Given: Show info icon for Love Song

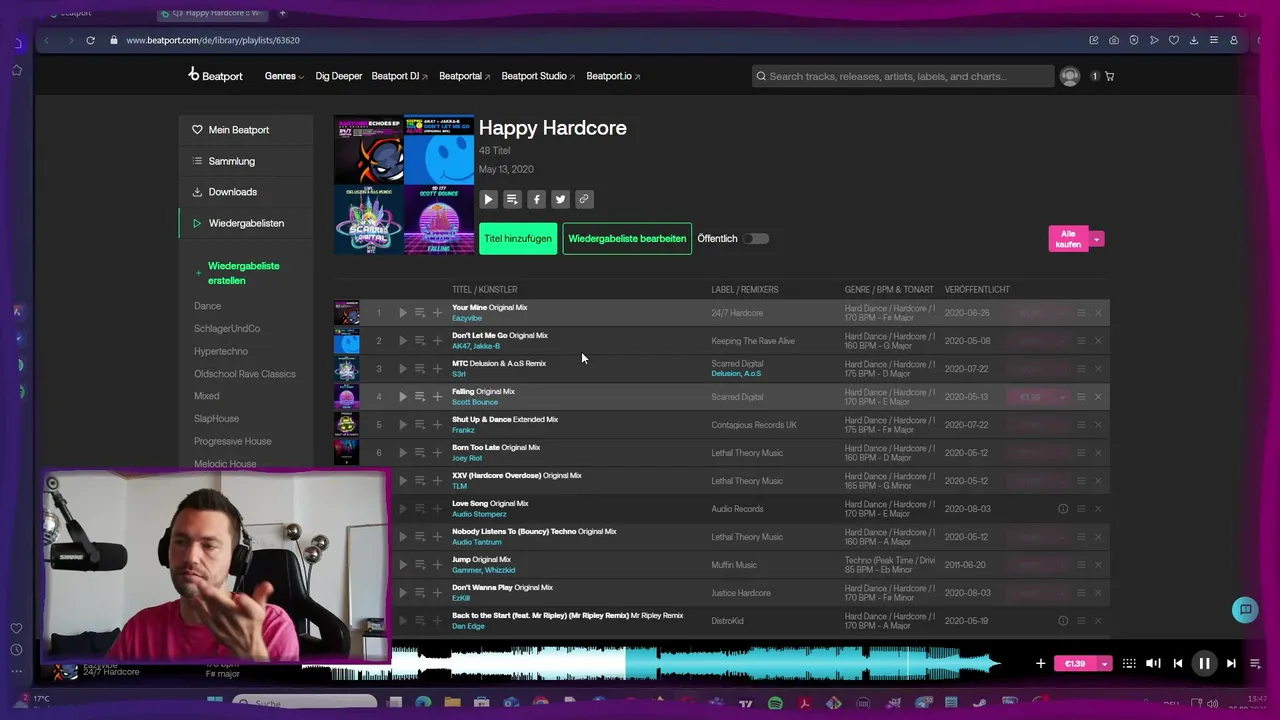Looking at the screenshot, I should pos(1063,509).
